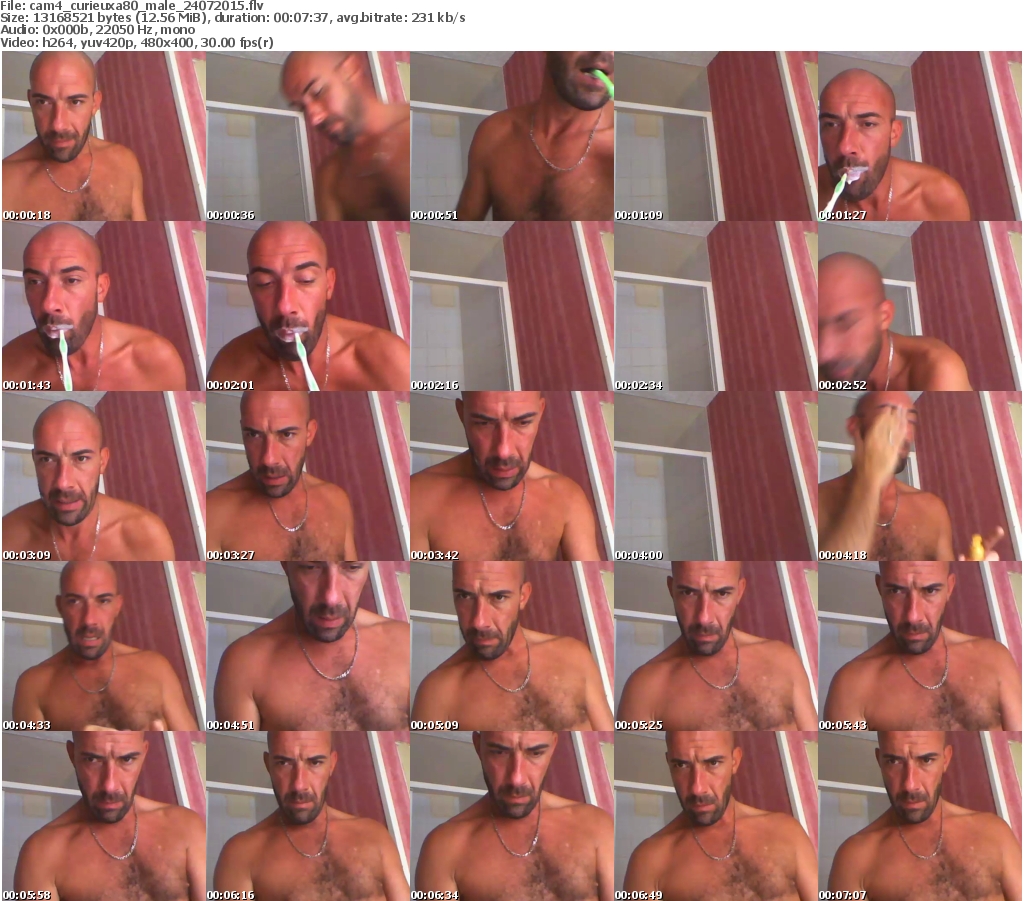Choose the frame stamped 00:06:34
This screenshot has width=1024, height=901.
click(x=512, y=816)
